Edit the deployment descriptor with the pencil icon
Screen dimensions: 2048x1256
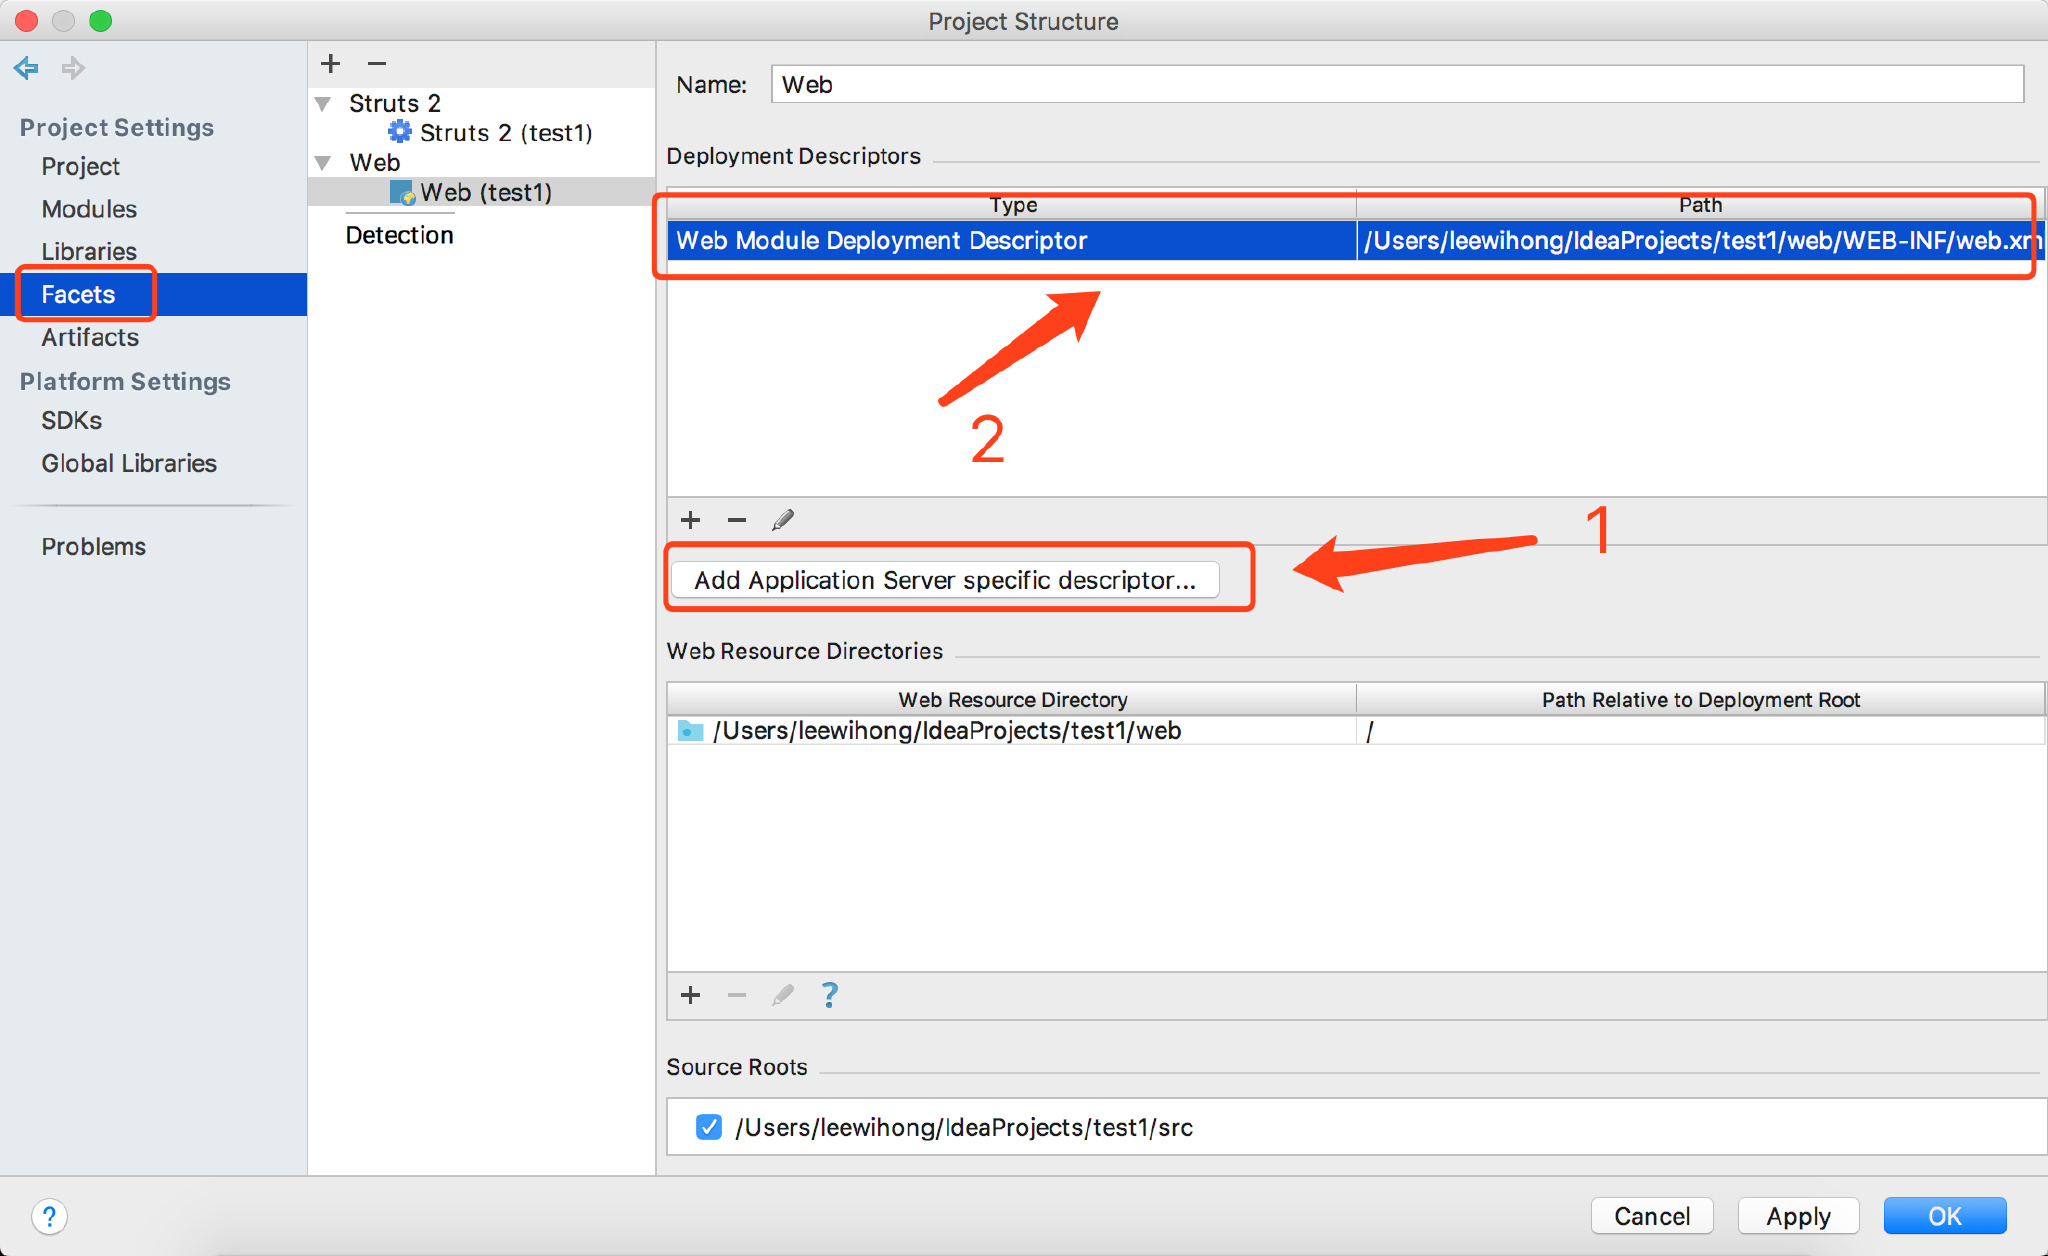(x=783, y=520)
